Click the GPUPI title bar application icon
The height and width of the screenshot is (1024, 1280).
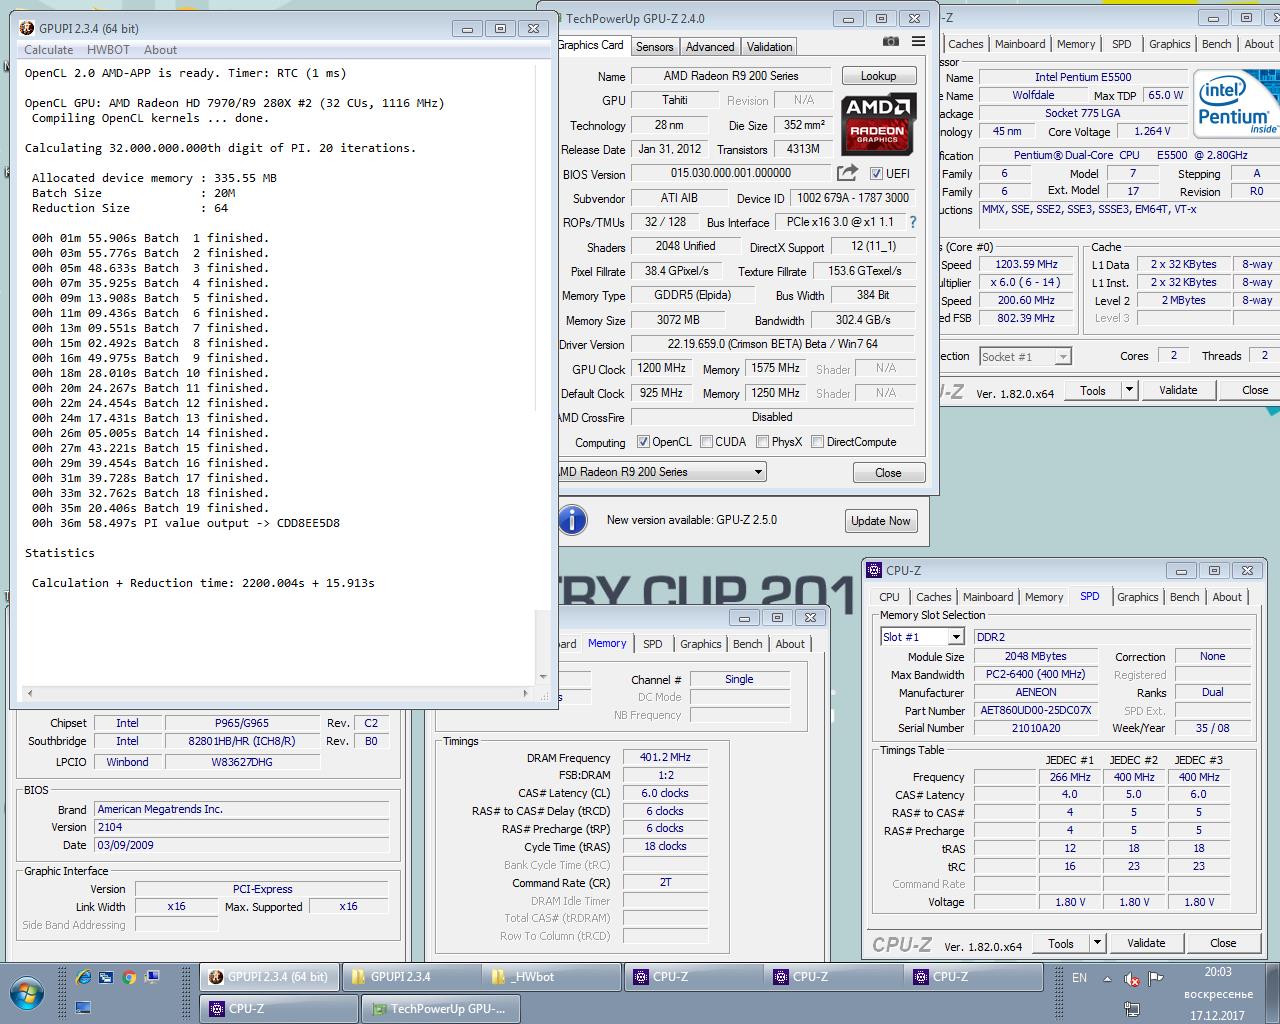coord(26,28)
